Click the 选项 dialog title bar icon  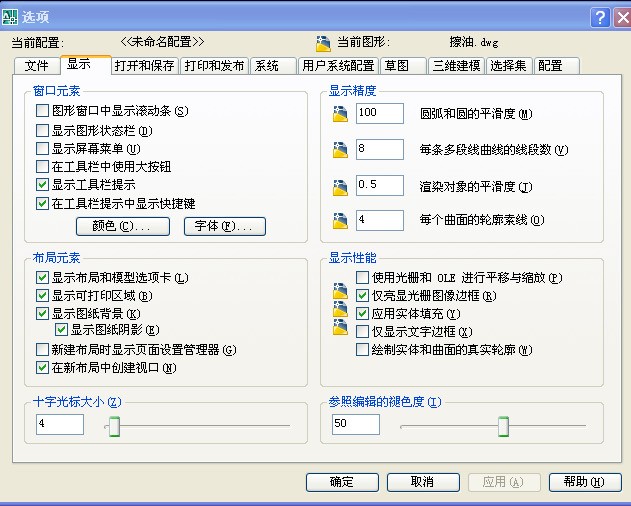point(10,17)
